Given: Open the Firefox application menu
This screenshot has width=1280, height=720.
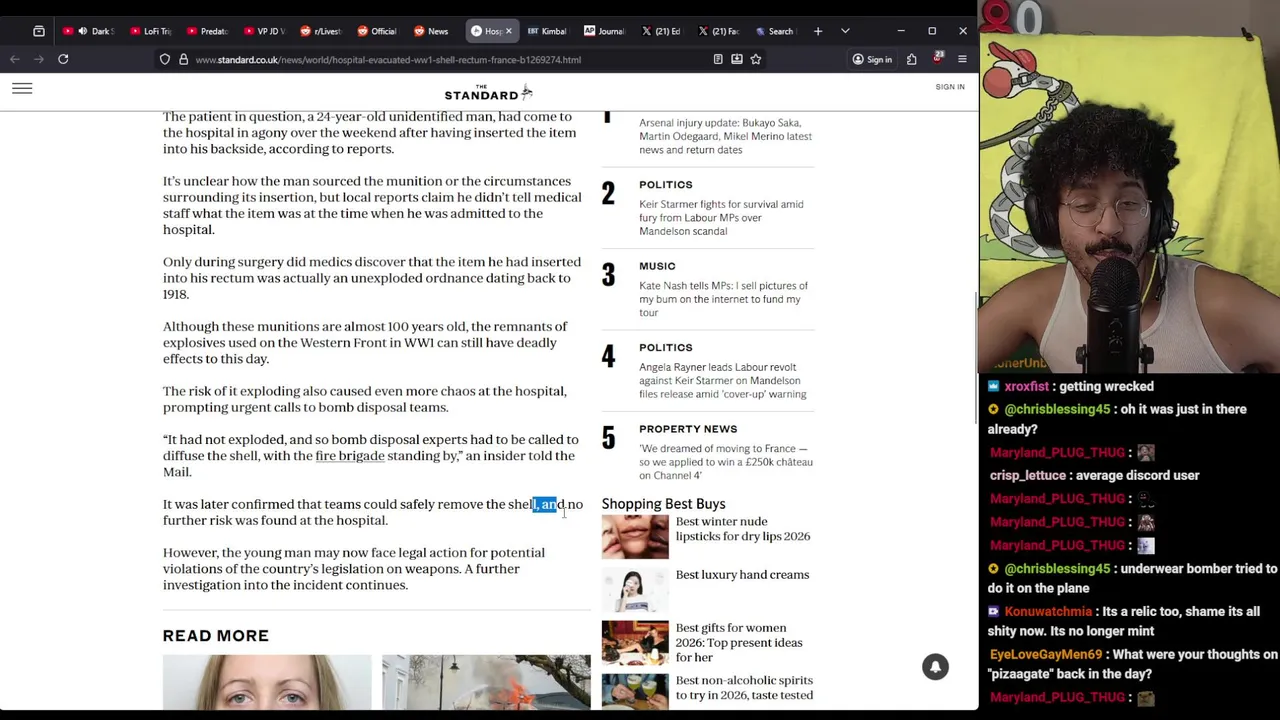Looking at the screenshot, I should click(962, 59).
